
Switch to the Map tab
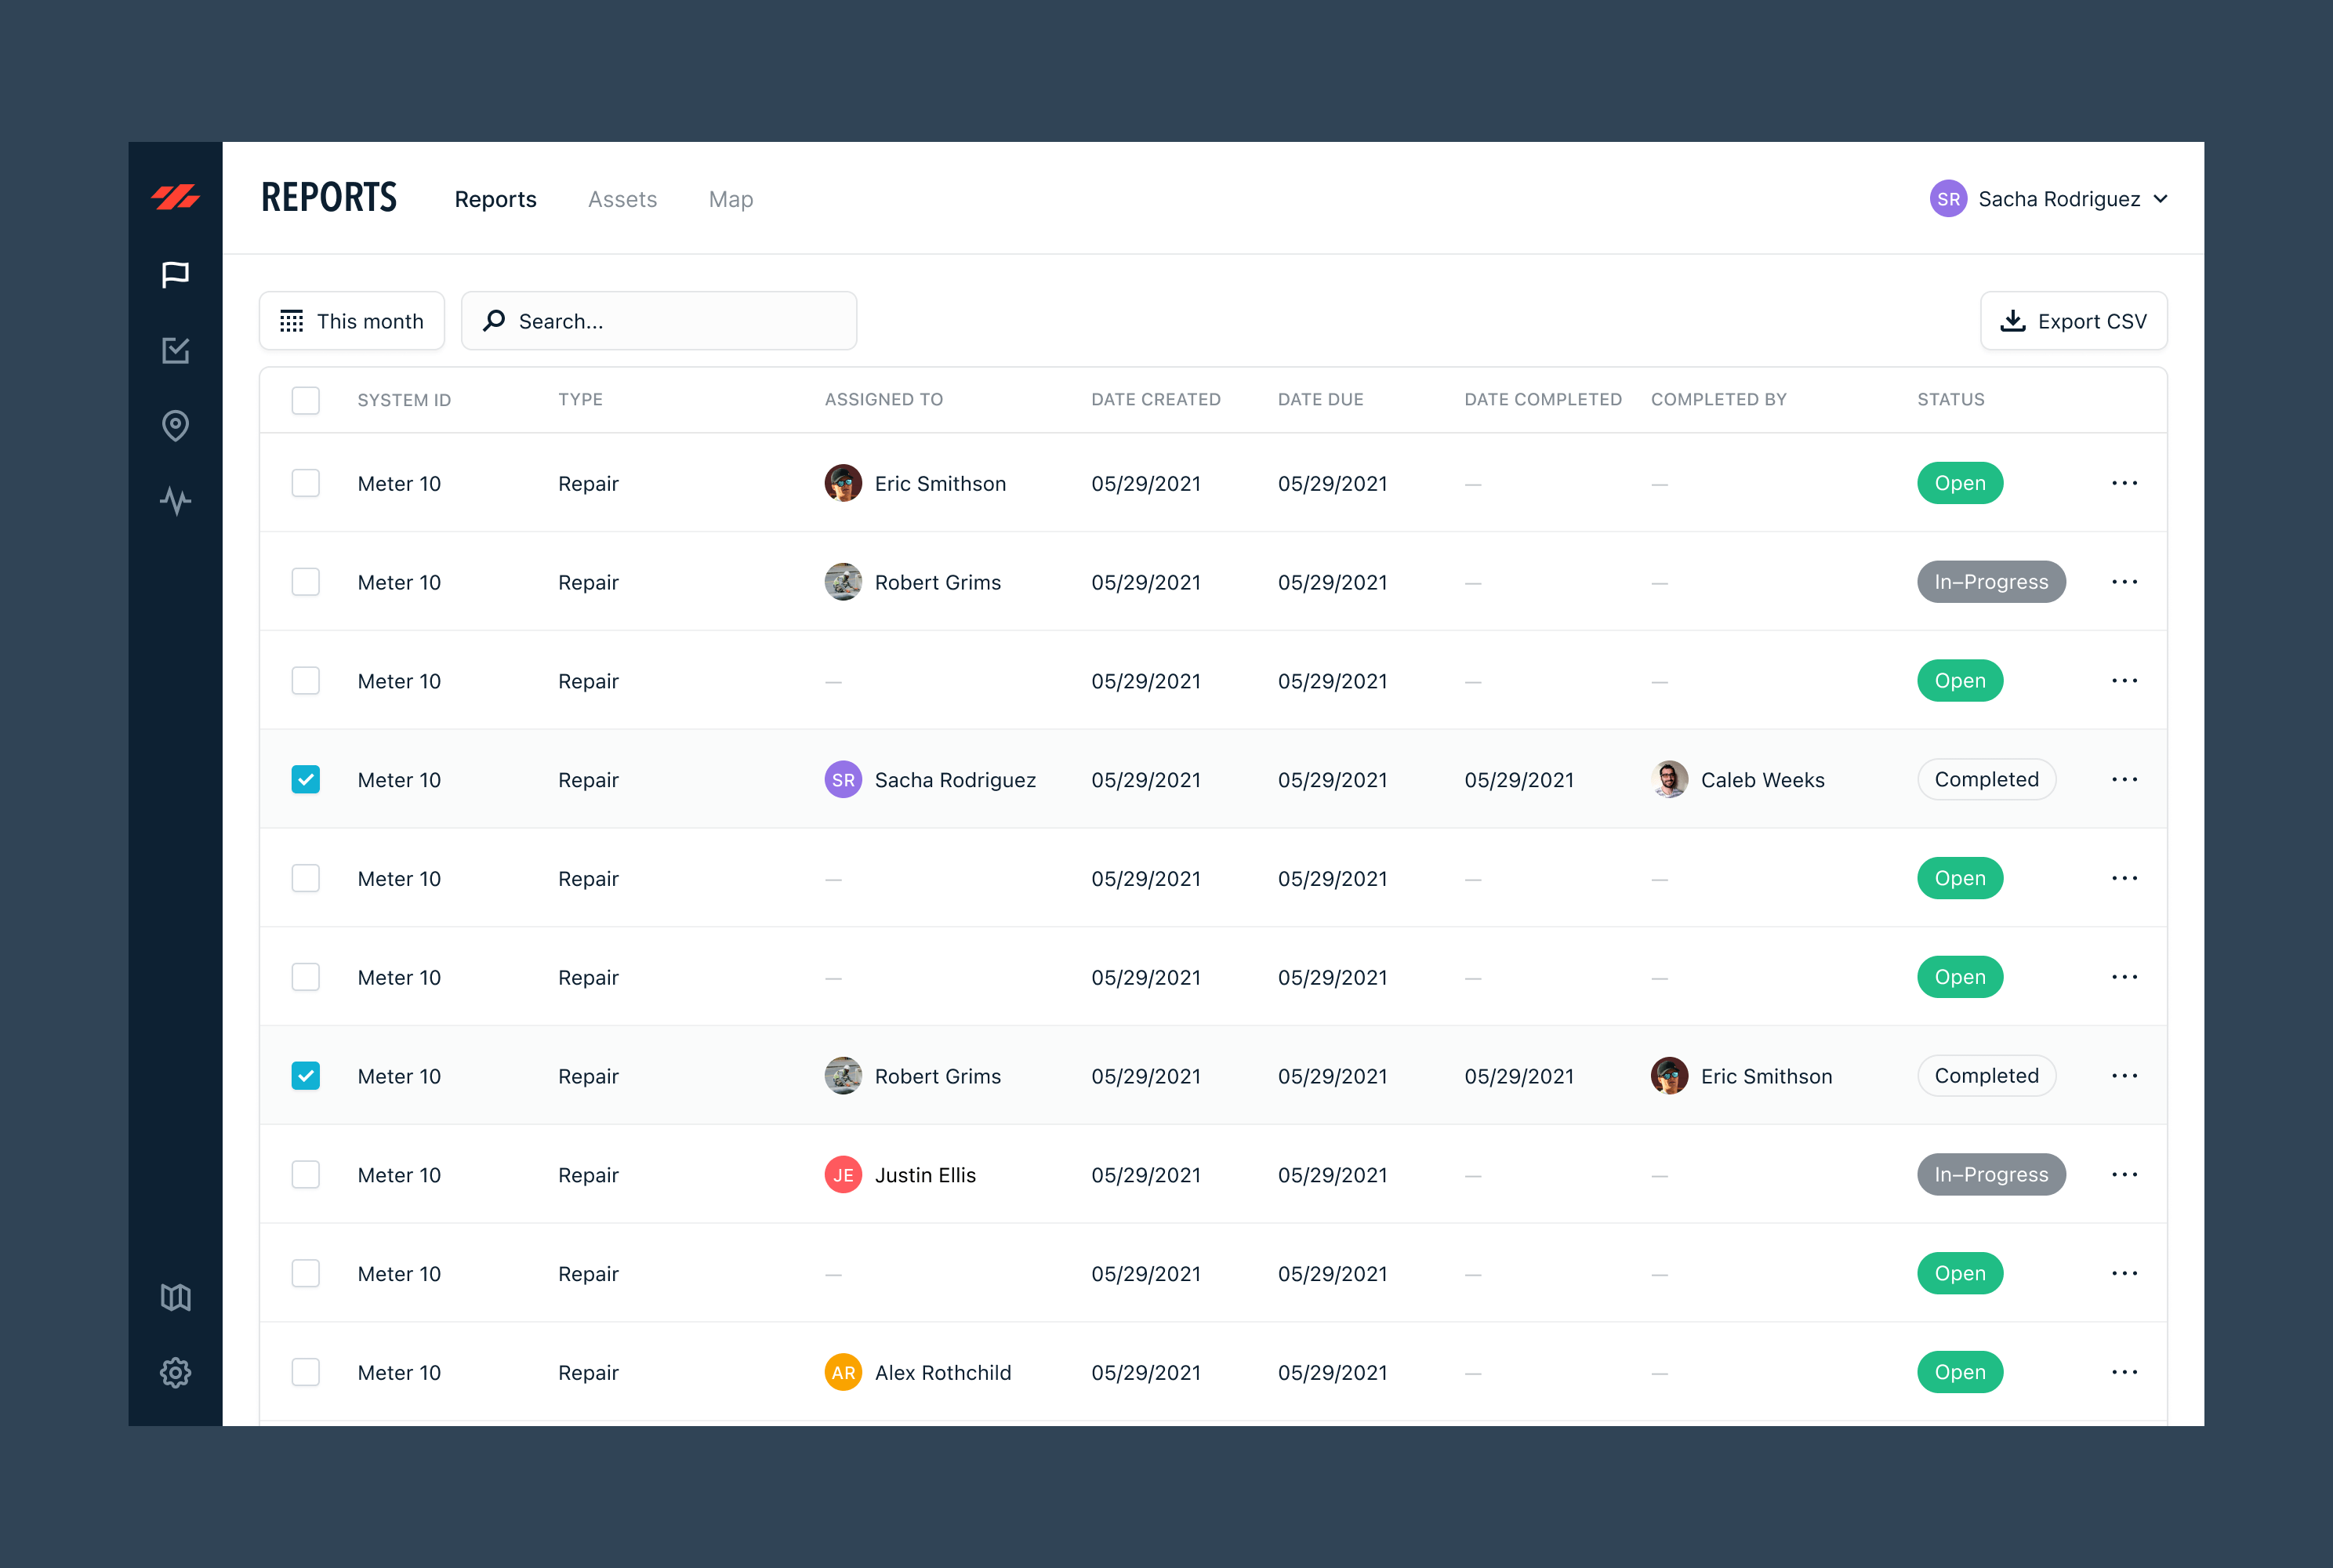(x=730, y=199)
